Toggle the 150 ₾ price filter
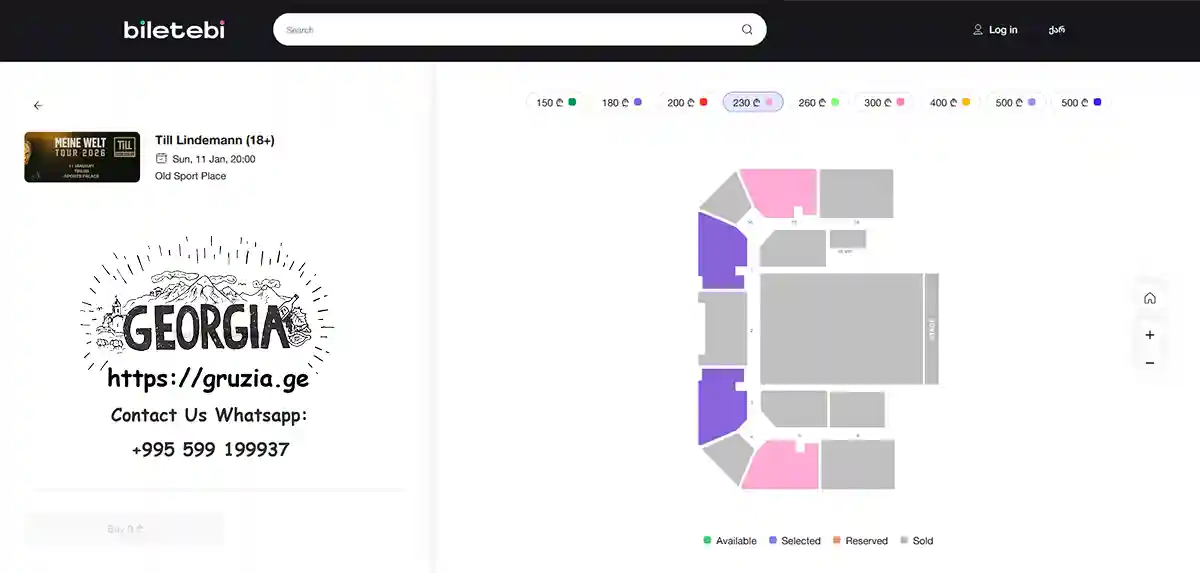The height and width of the screenshot is (573, 1200). (x=556, y=102)
